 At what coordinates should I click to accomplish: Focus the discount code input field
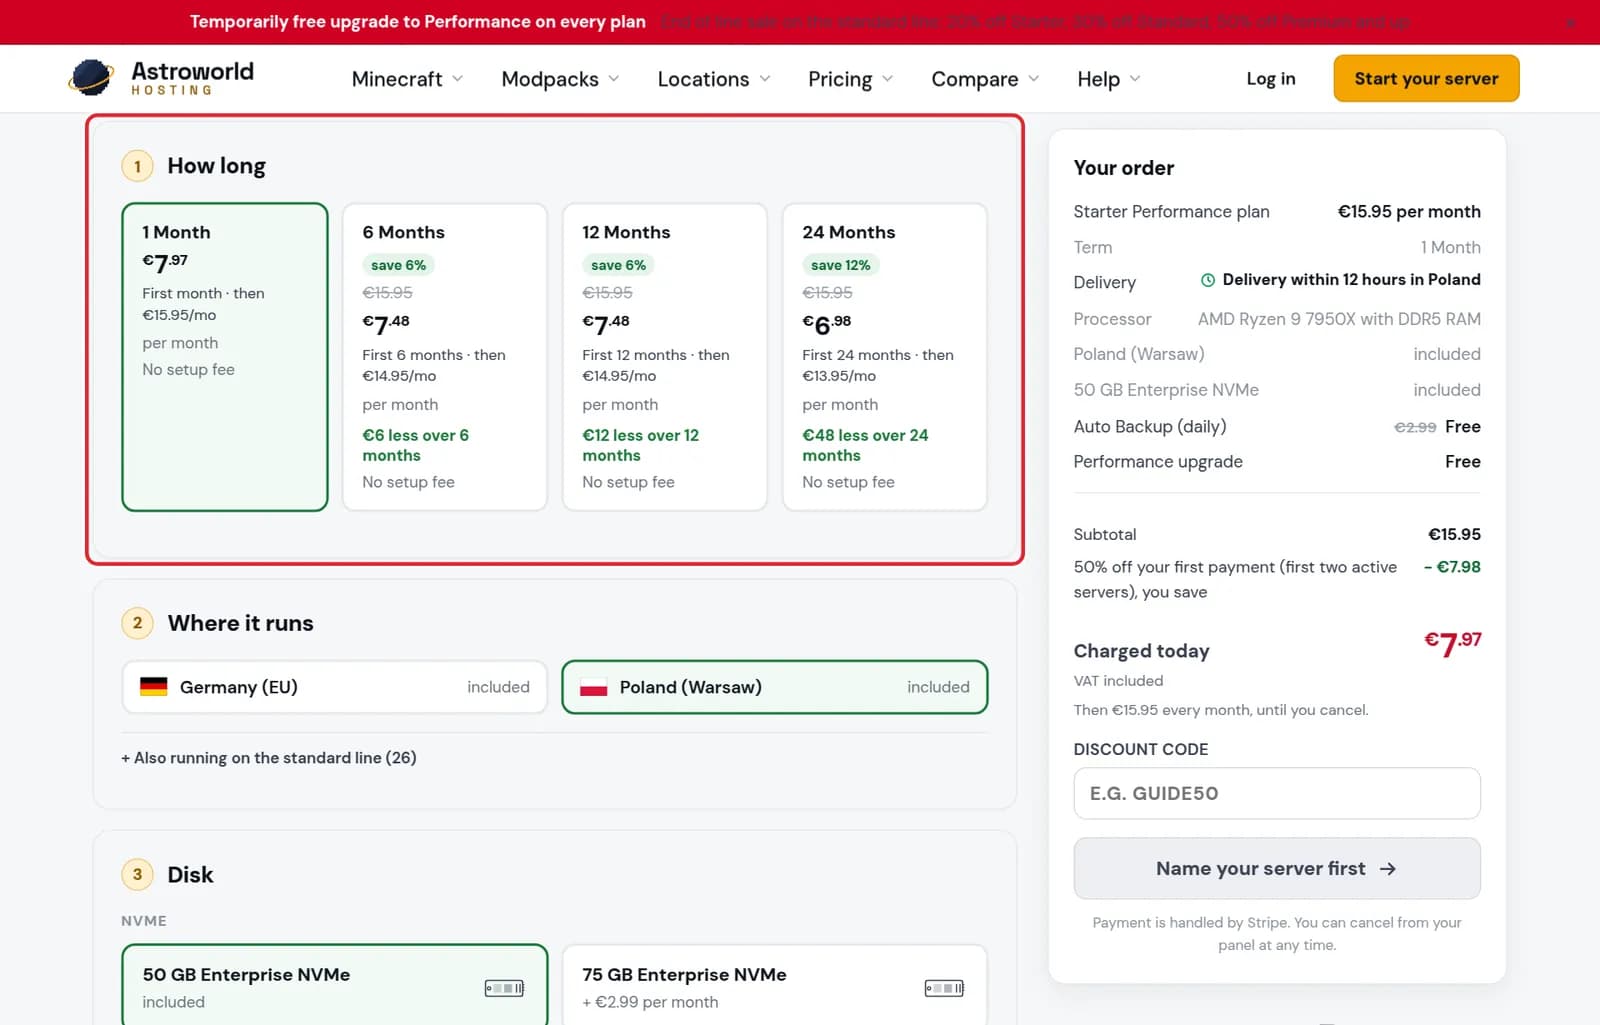1277,793
